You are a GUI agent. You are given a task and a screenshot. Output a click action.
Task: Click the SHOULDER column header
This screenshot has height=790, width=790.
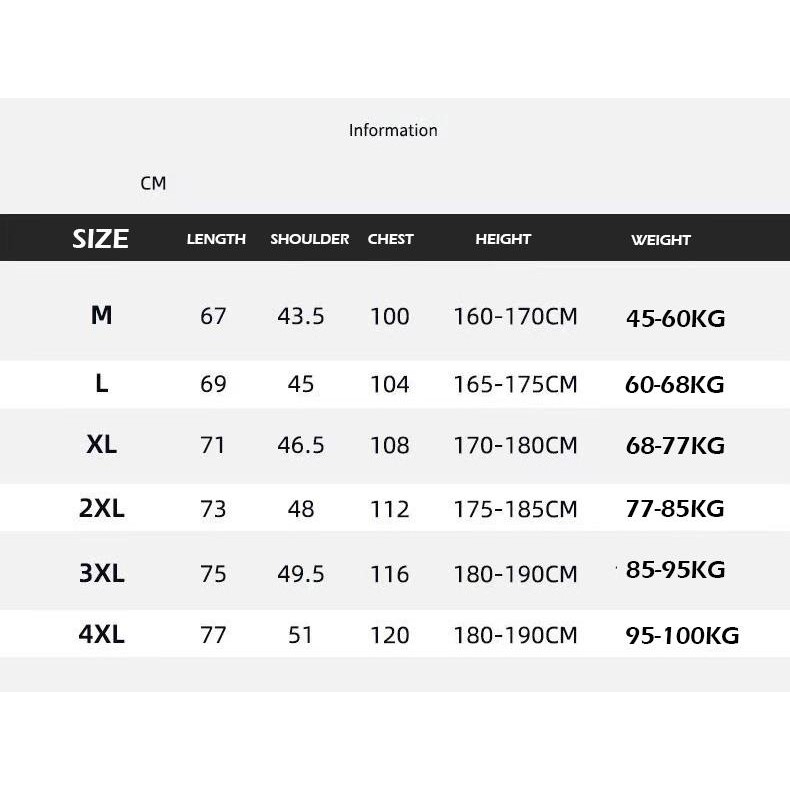click(309, 239)
